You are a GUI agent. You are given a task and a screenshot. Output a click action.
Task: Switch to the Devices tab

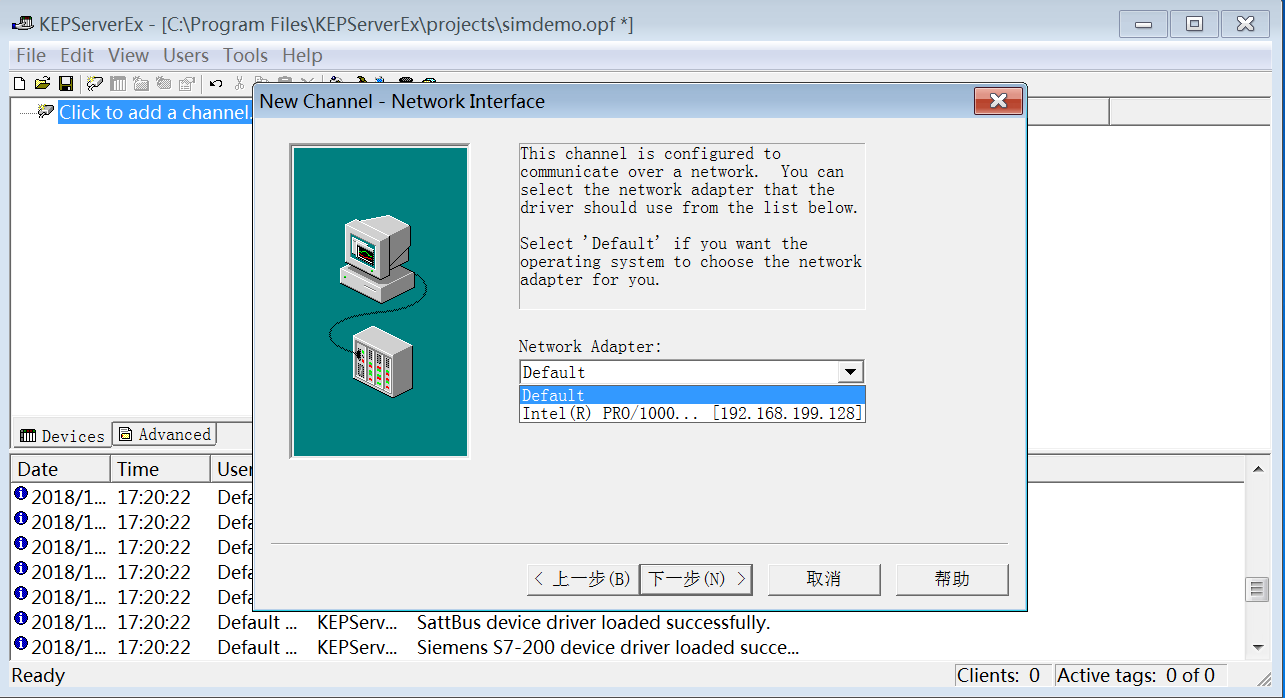[62, 436]
